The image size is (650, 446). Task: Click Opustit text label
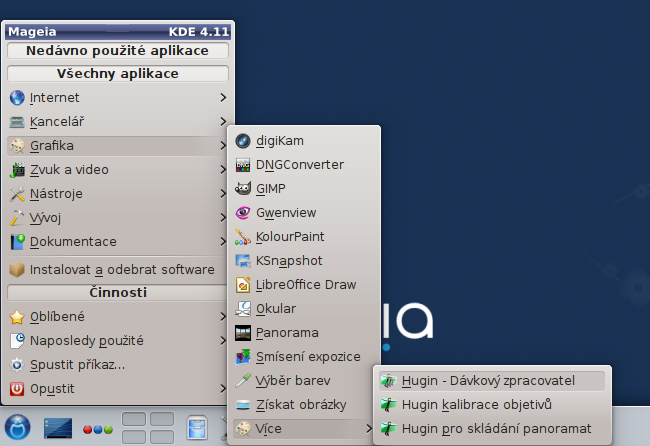[x=52, y=389]
